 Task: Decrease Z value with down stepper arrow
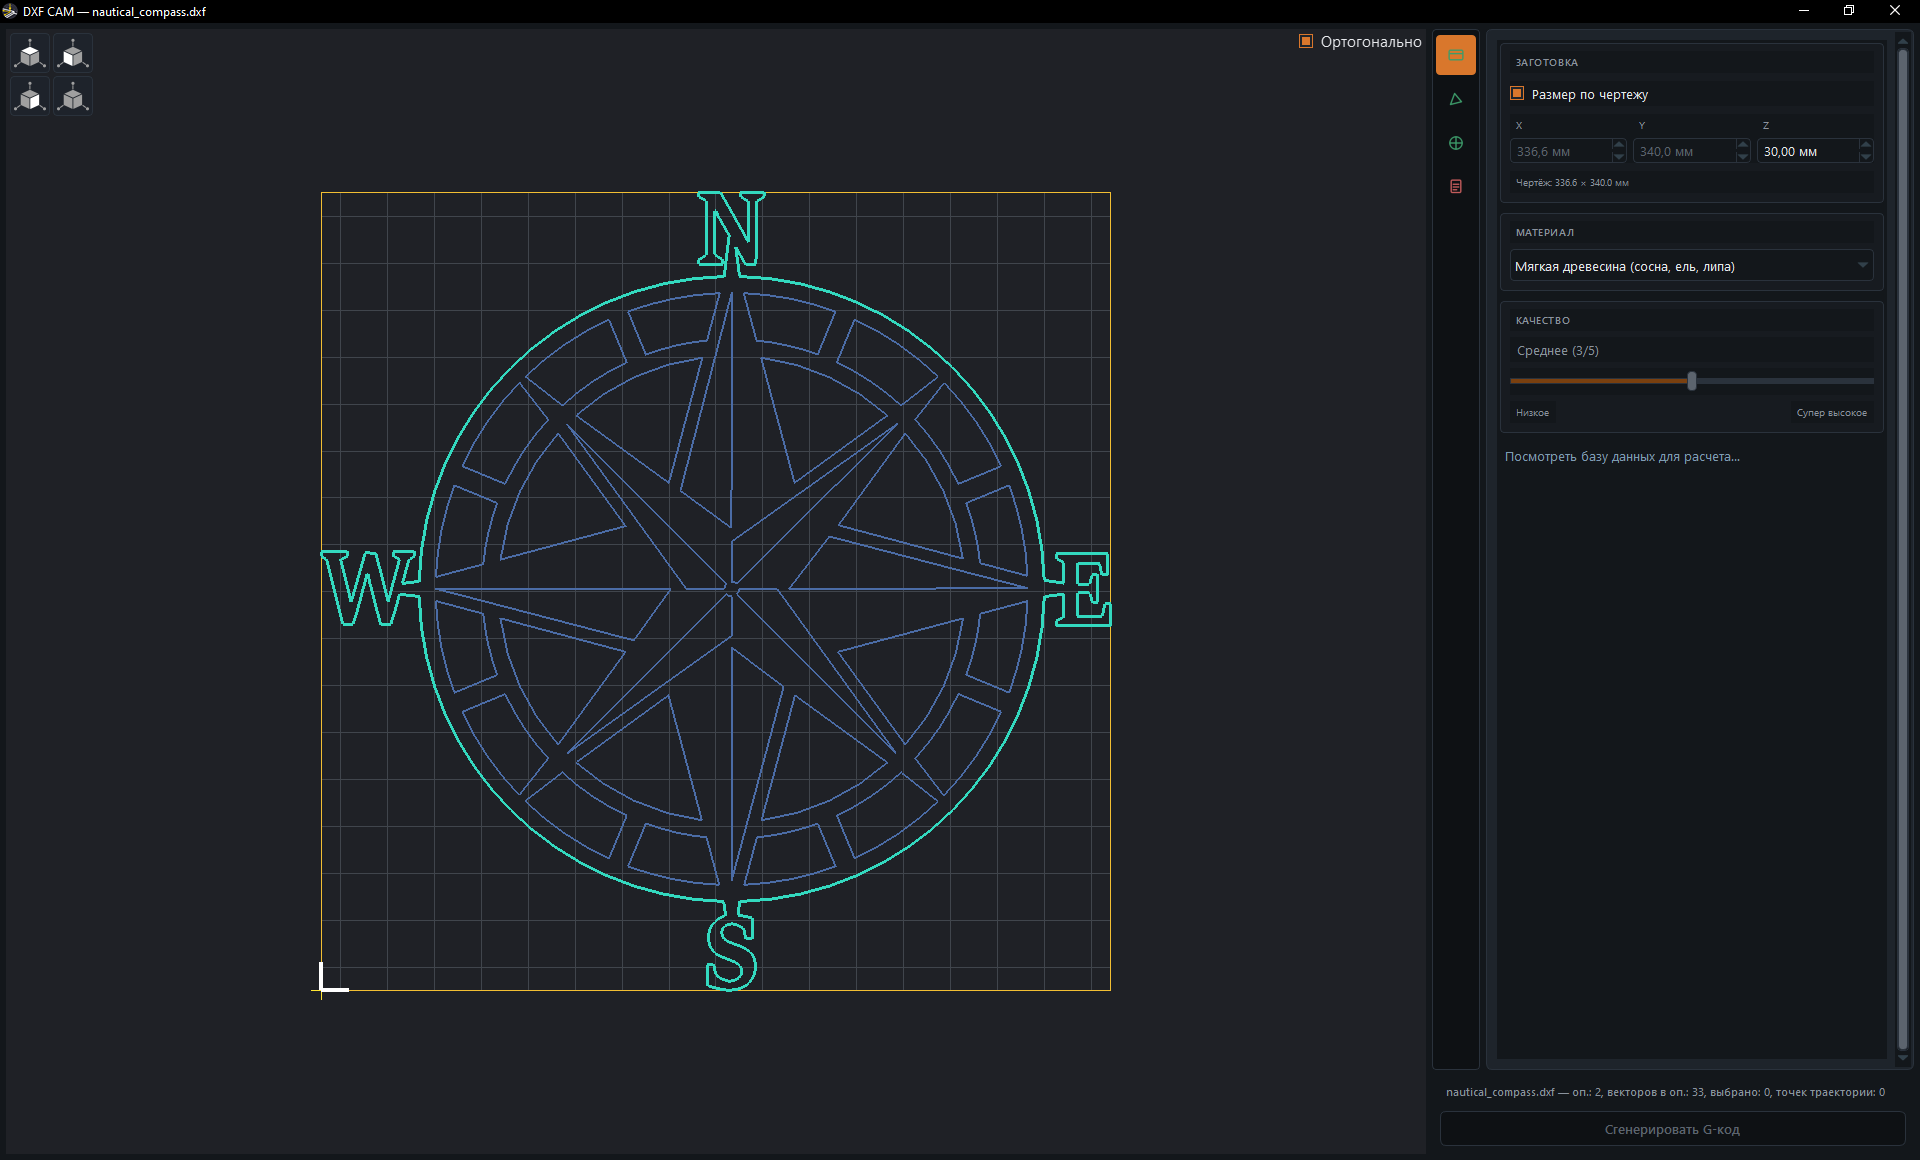tap(1866, 157)
